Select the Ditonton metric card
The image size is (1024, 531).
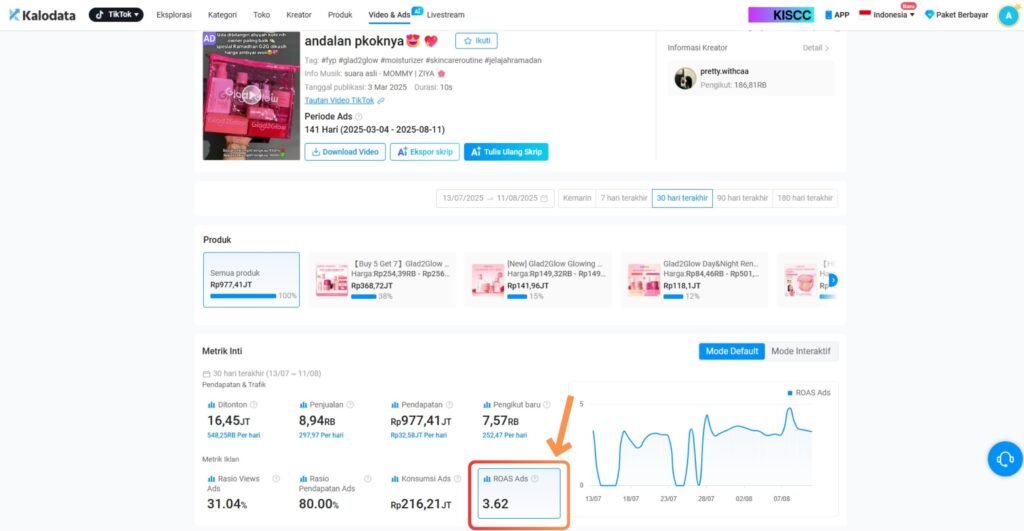[x=242, y=420]
